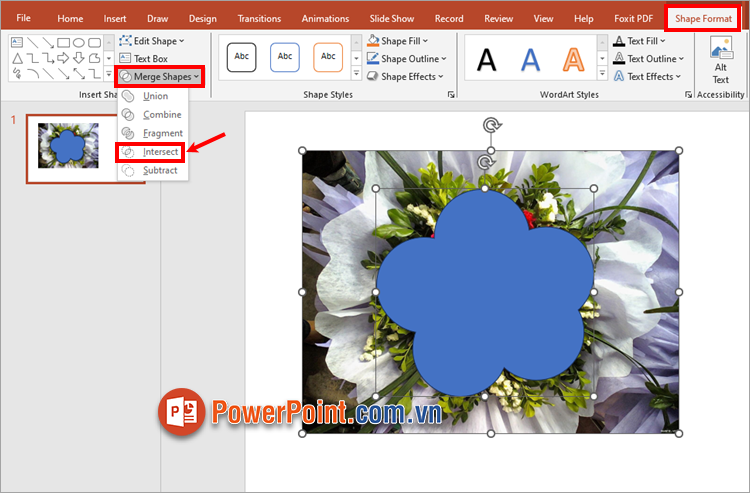Apply the orange outline WordArt style A
The height and width of the screenshot is (493, 750).
[574, 60]
